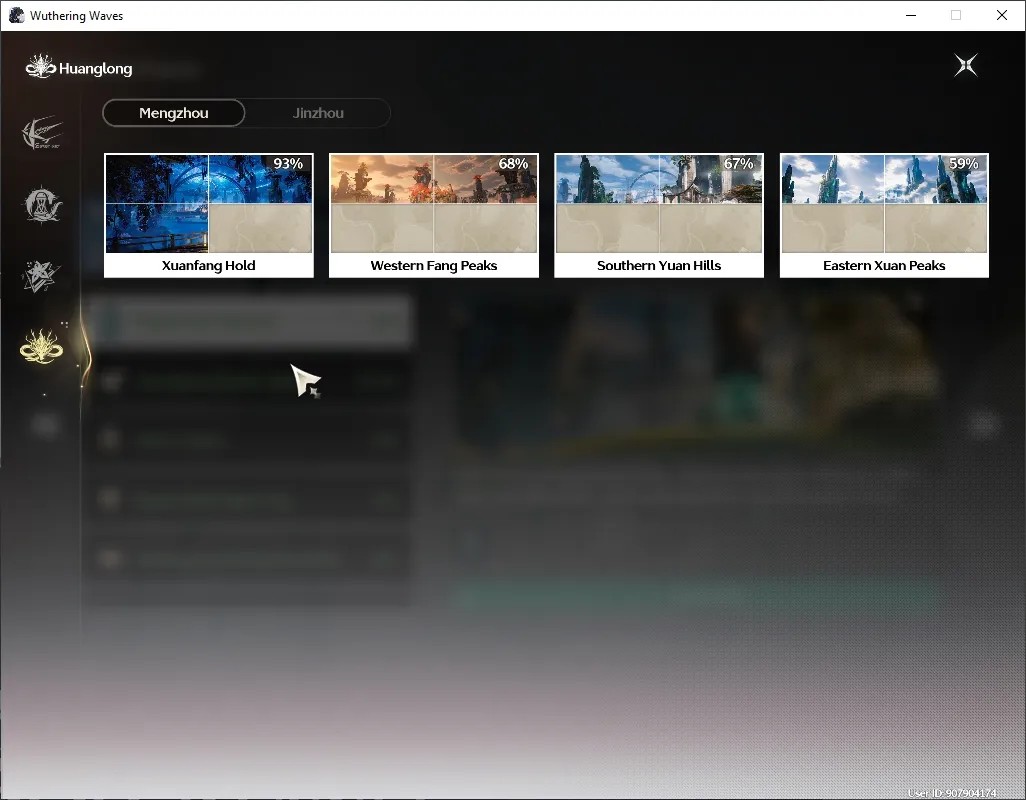Click the 93% progress badge

(288, 164)
